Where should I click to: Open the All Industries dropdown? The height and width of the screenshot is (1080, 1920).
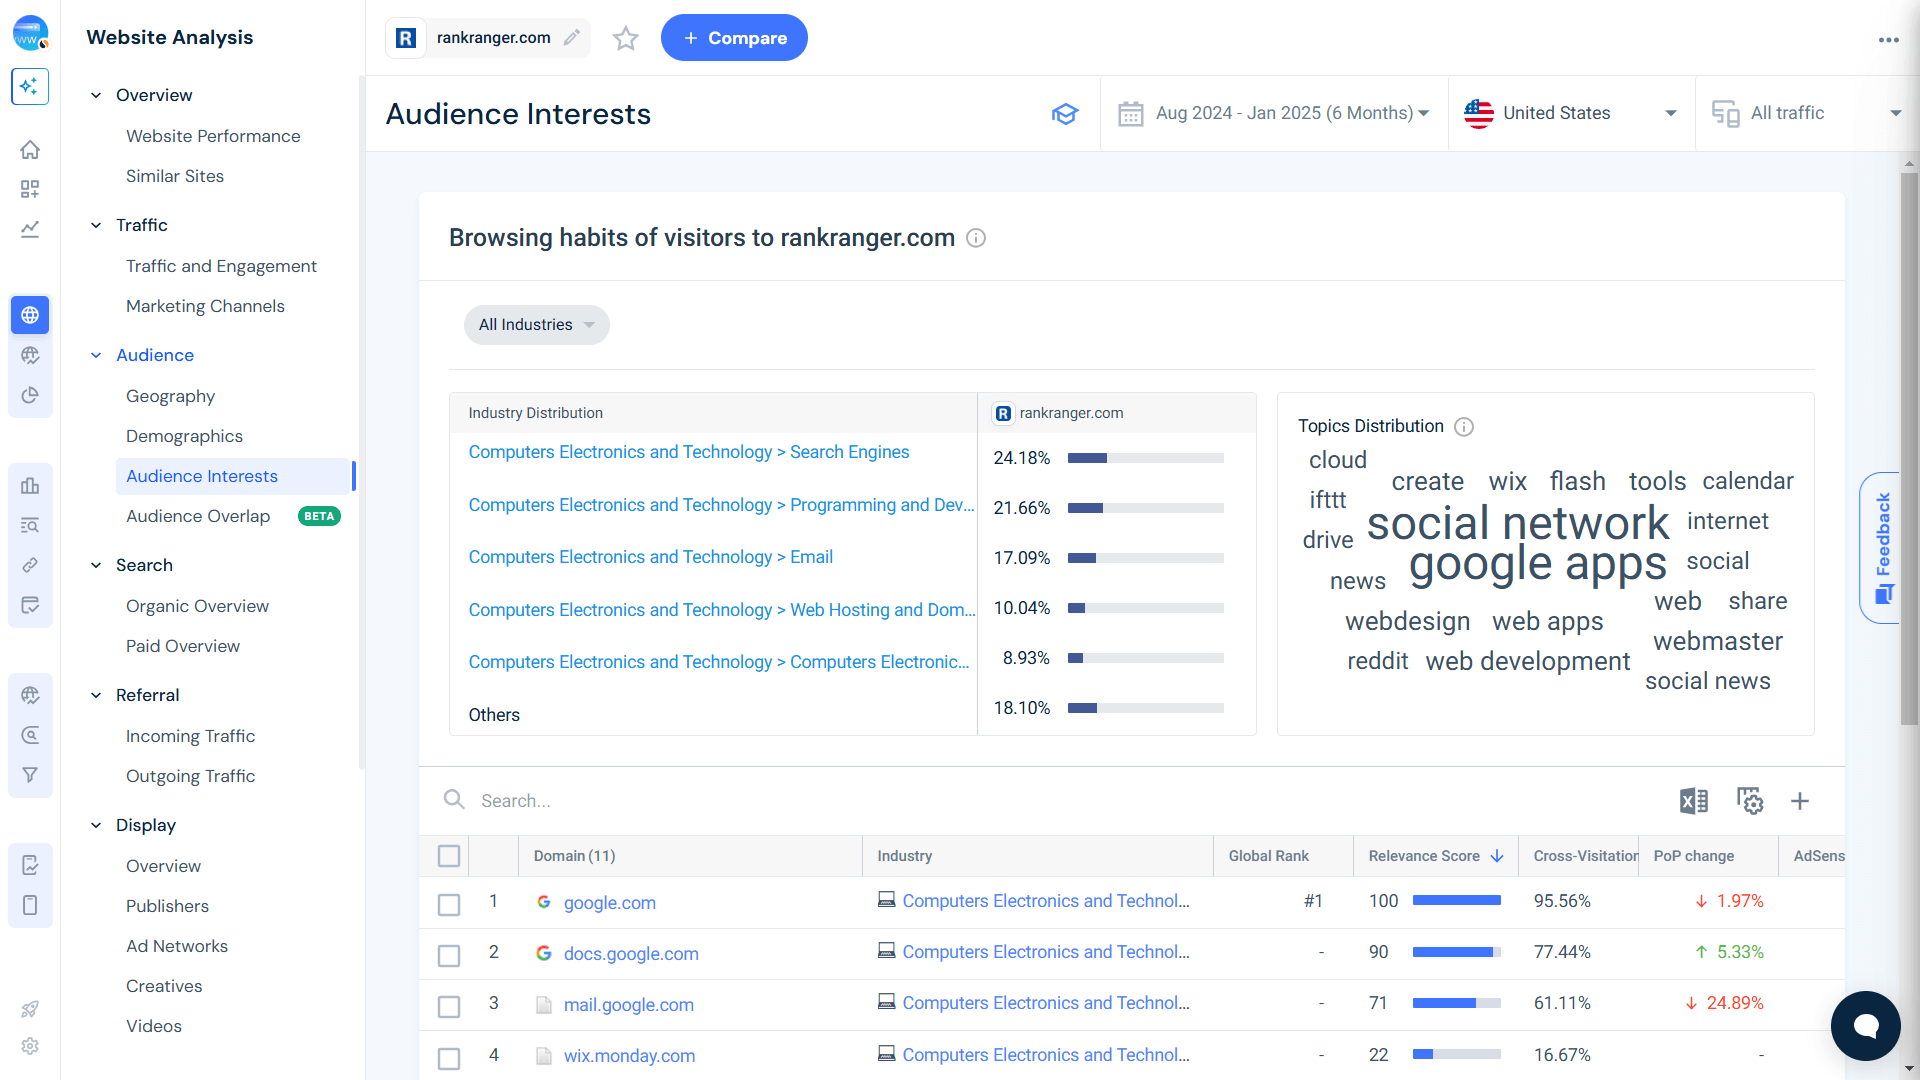coord(537,325)
